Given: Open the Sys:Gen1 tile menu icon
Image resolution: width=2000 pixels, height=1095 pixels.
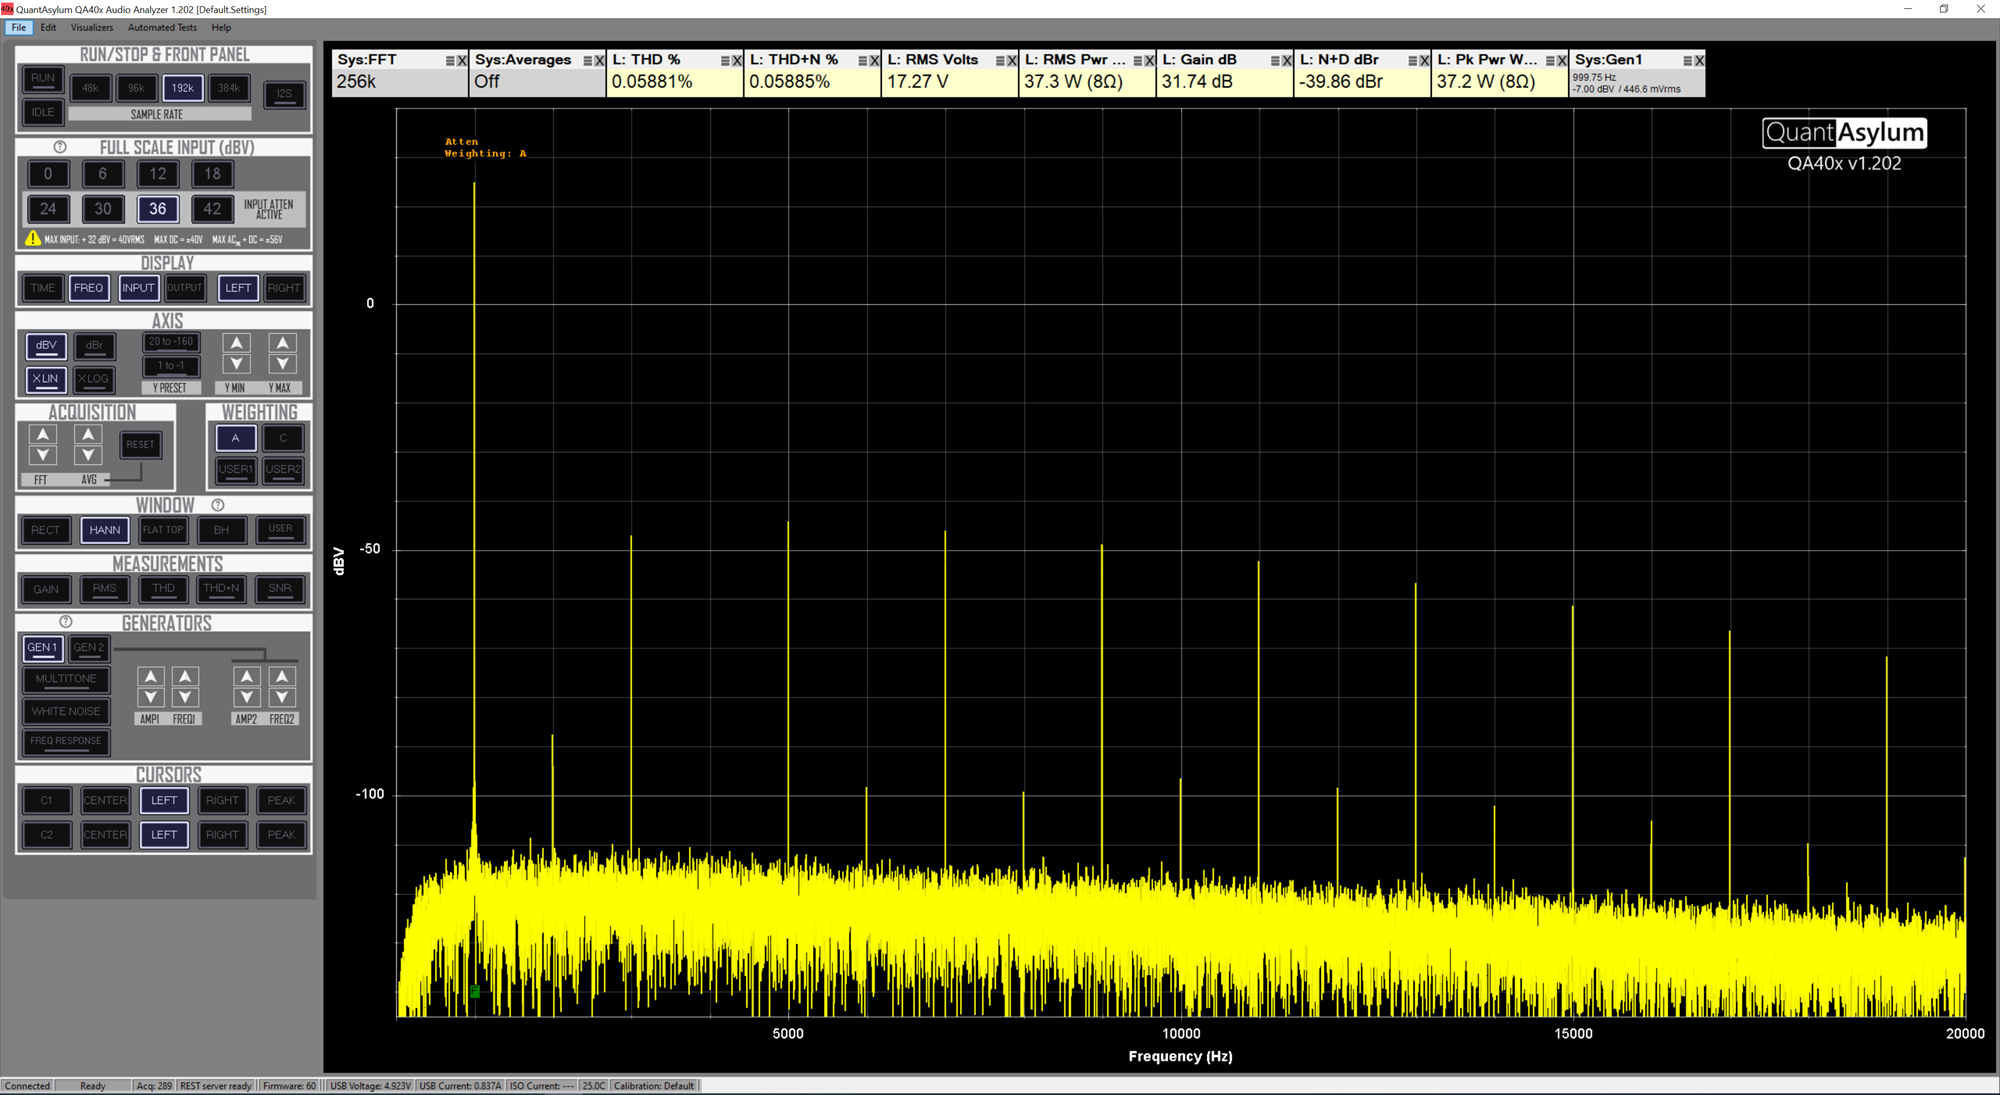Looking at the screenshot, I should 1687,61.
